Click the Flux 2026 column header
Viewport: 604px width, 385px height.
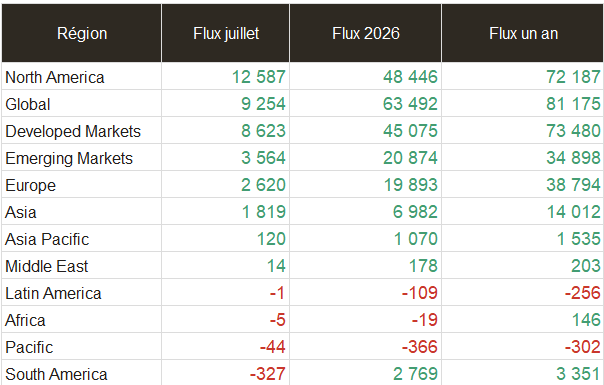(366, 33)
